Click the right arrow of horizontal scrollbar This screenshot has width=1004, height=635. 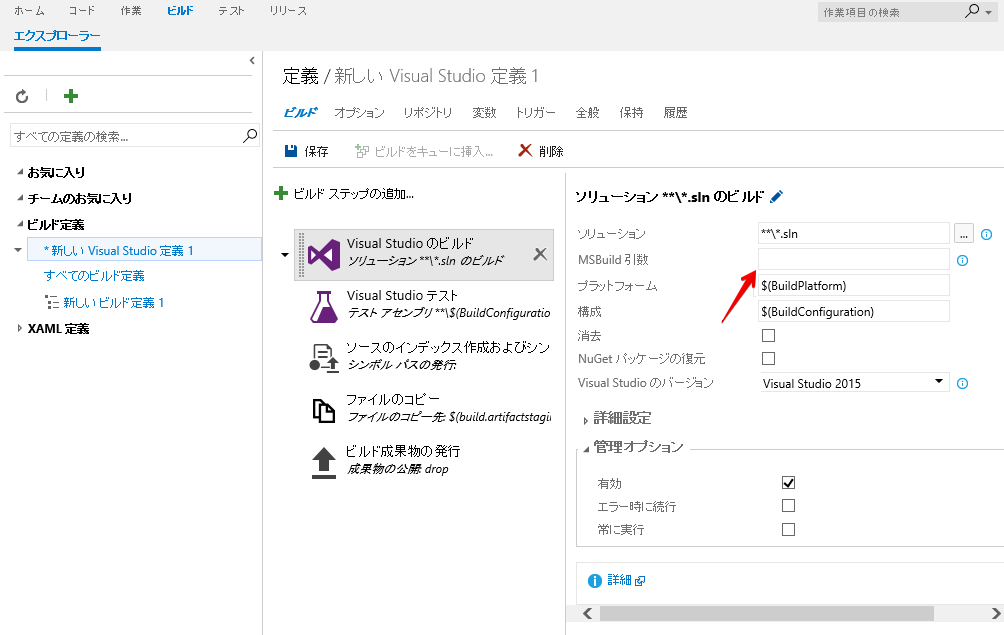point(996,613)
